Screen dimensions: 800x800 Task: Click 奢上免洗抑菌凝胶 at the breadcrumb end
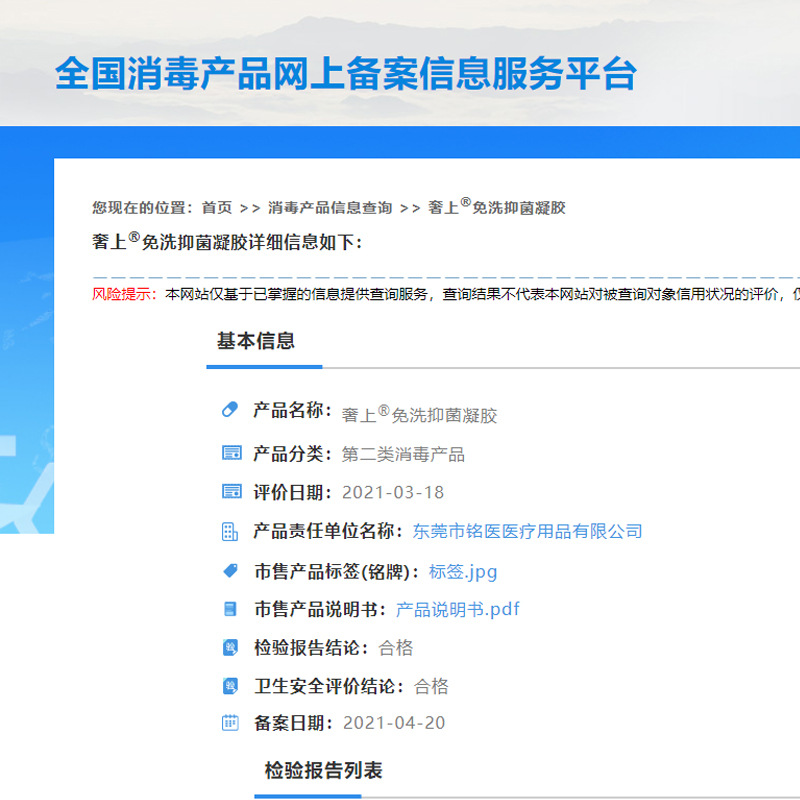point(497,207)
